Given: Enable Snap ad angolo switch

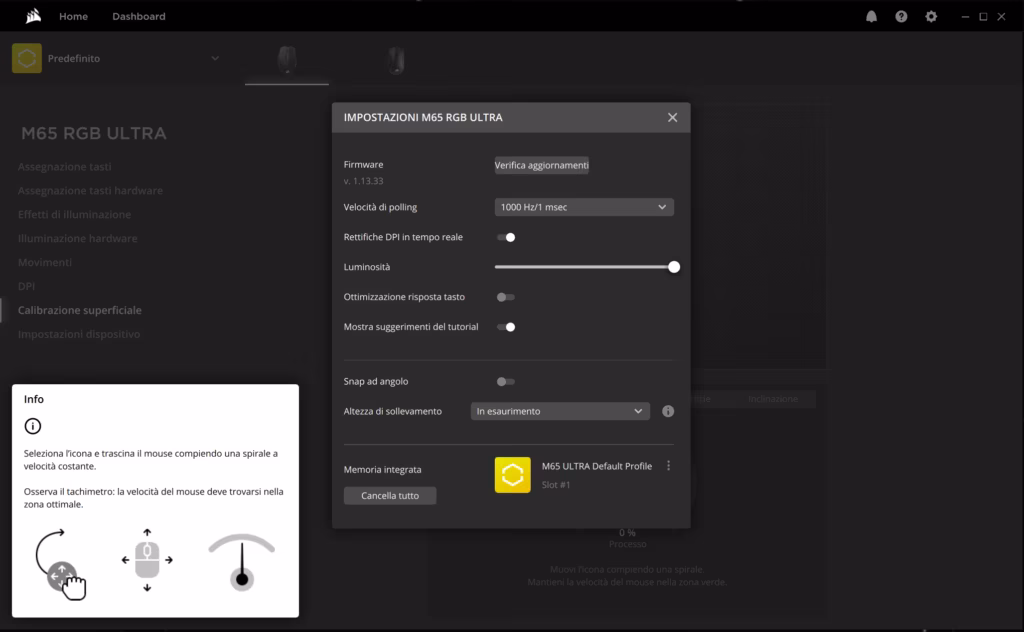Looking at the screenshot, I should click(x=506, y=382).
